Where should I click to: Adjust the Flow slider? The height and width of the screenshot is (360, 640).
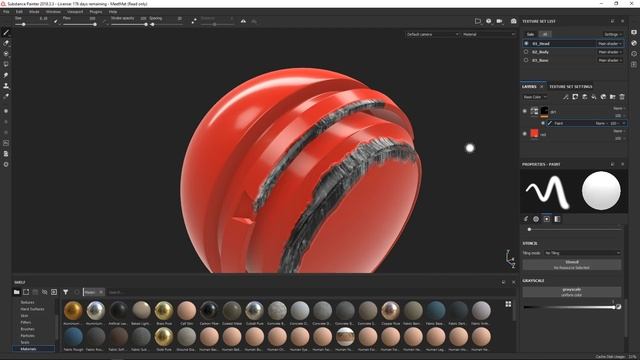80,24
